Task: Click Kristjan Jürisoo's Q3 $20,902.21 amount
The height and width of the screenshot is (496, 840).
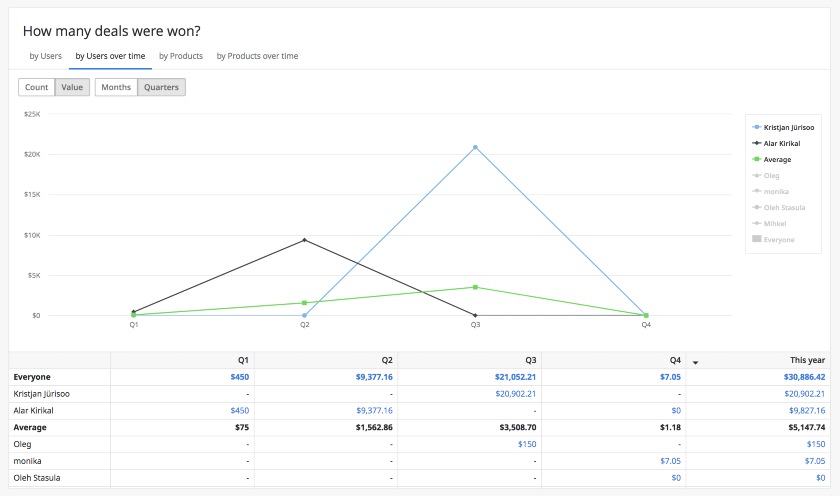Action: click(x=509, y=394)
